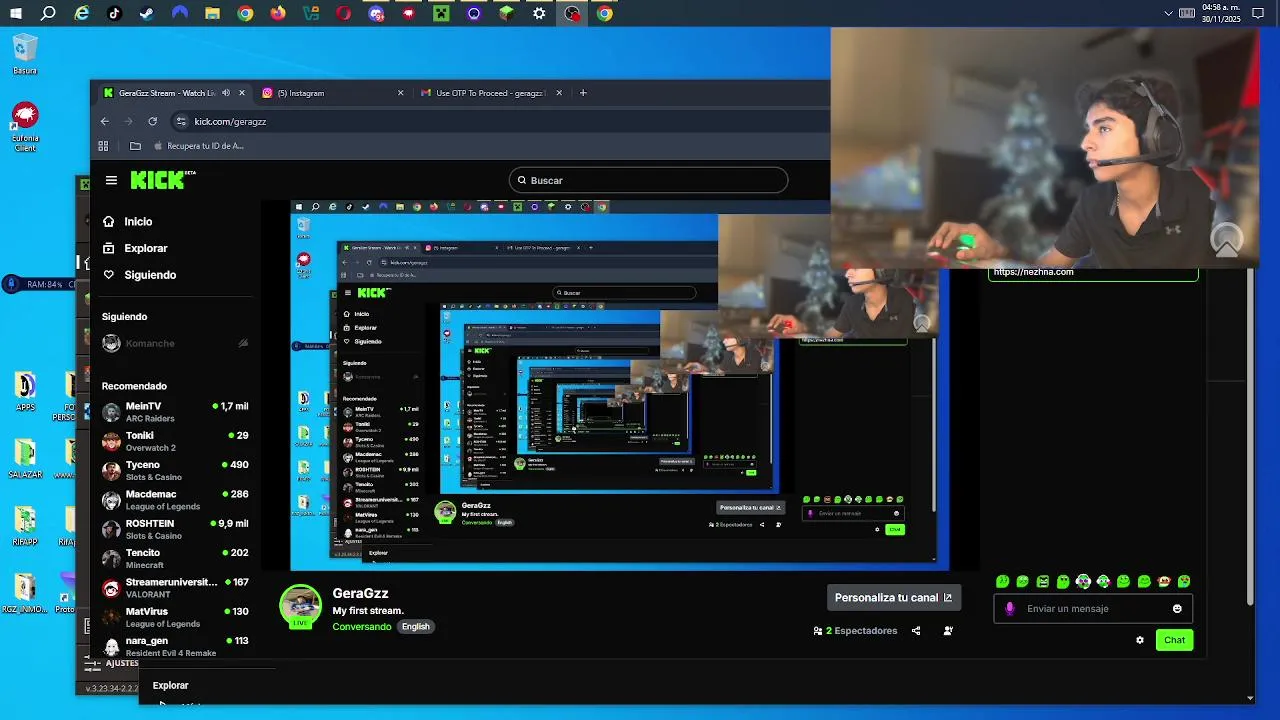Image resolution: width=1280 pixels, height=720 pixels.
Task: Open Siguiendo in Kick sidebar
Action: click(x=140, y=275)
